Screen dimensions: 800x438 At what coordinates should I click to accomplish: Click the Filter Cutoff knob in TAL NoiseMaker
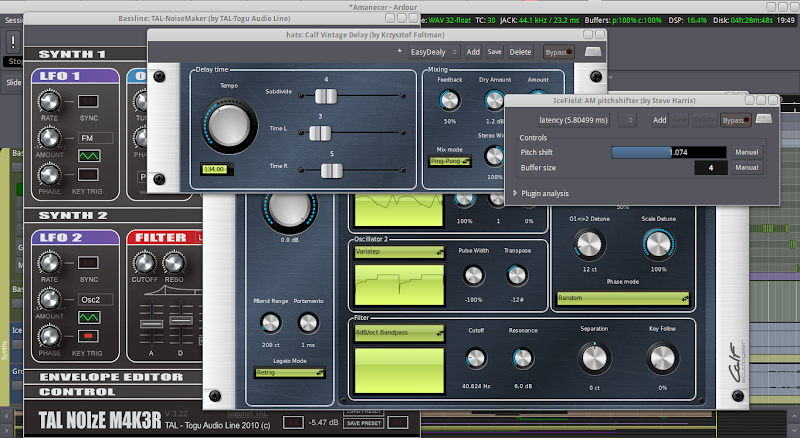(x=144, y=263)
